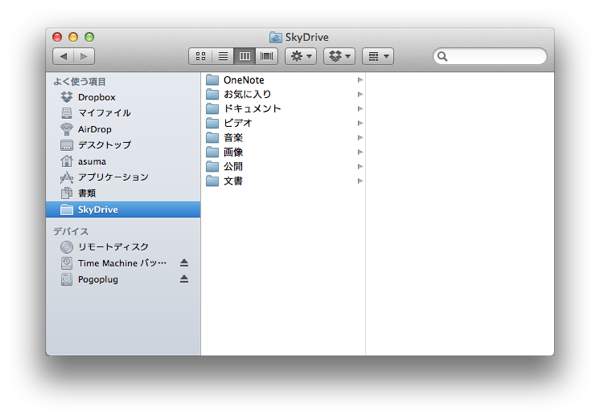The width and height of the screenshot is (600, 419).
Task: Expand the ドキュメント folder arrow
Action: [x=360, y=109]
